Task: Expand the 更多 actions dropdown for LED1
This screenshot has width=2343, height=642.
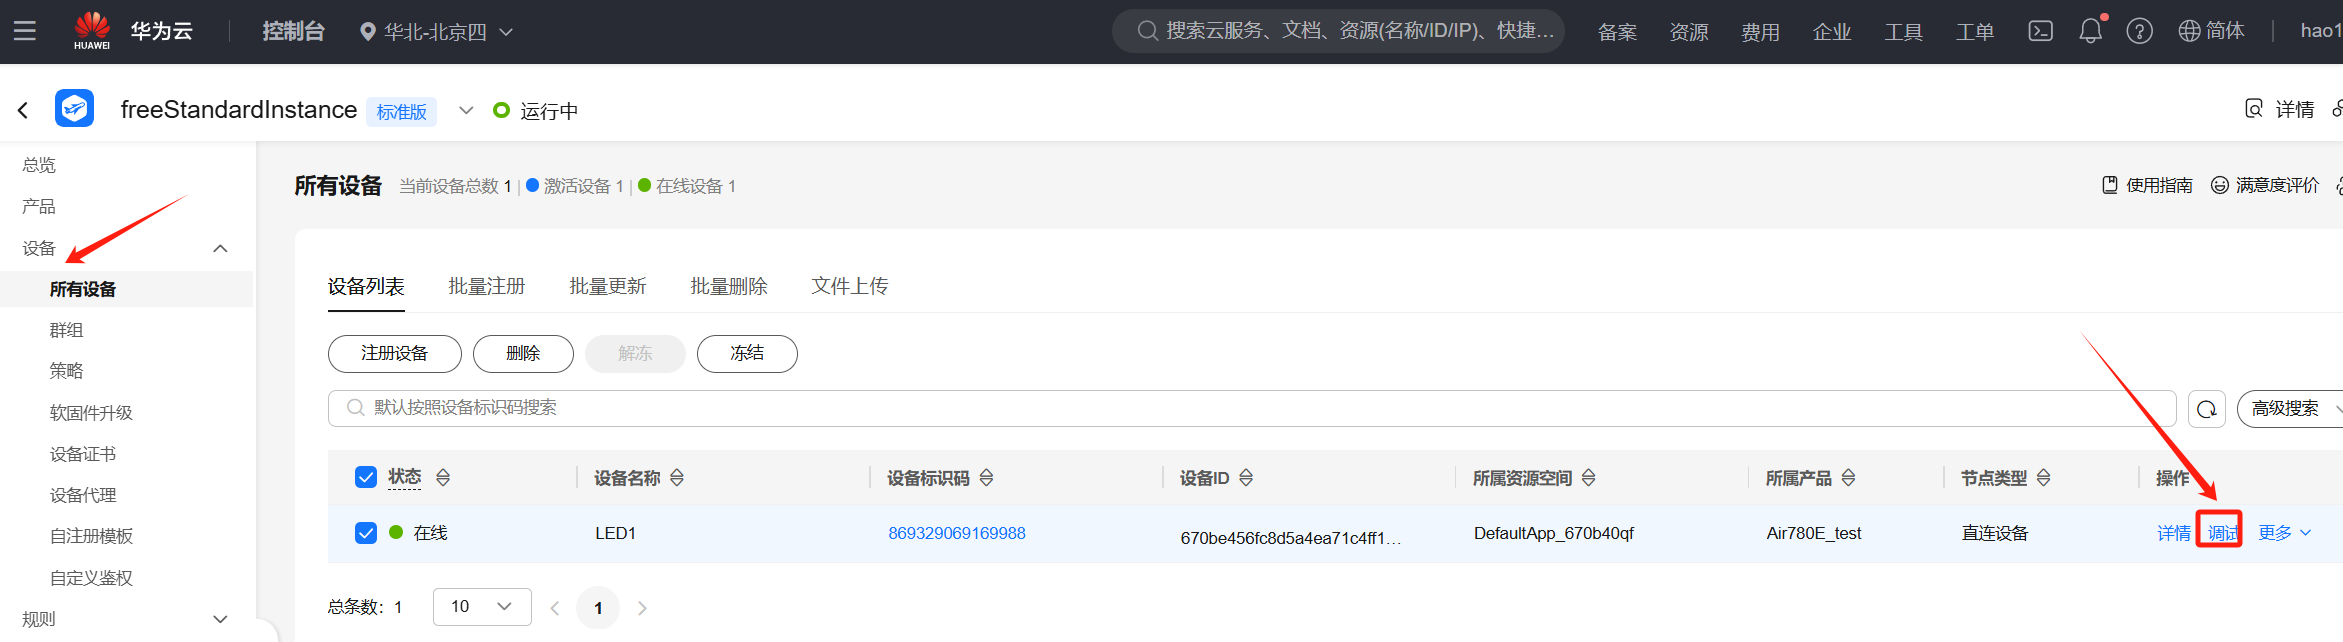Action: click(x=2285, y=533)
